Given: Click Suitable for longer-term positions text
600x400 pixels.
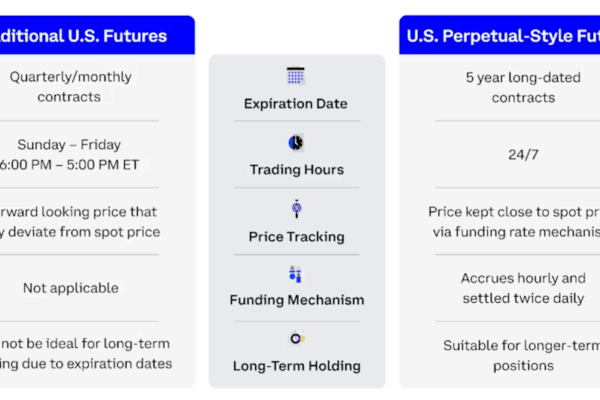Looking at the screenshot, I should pos(522,356).
